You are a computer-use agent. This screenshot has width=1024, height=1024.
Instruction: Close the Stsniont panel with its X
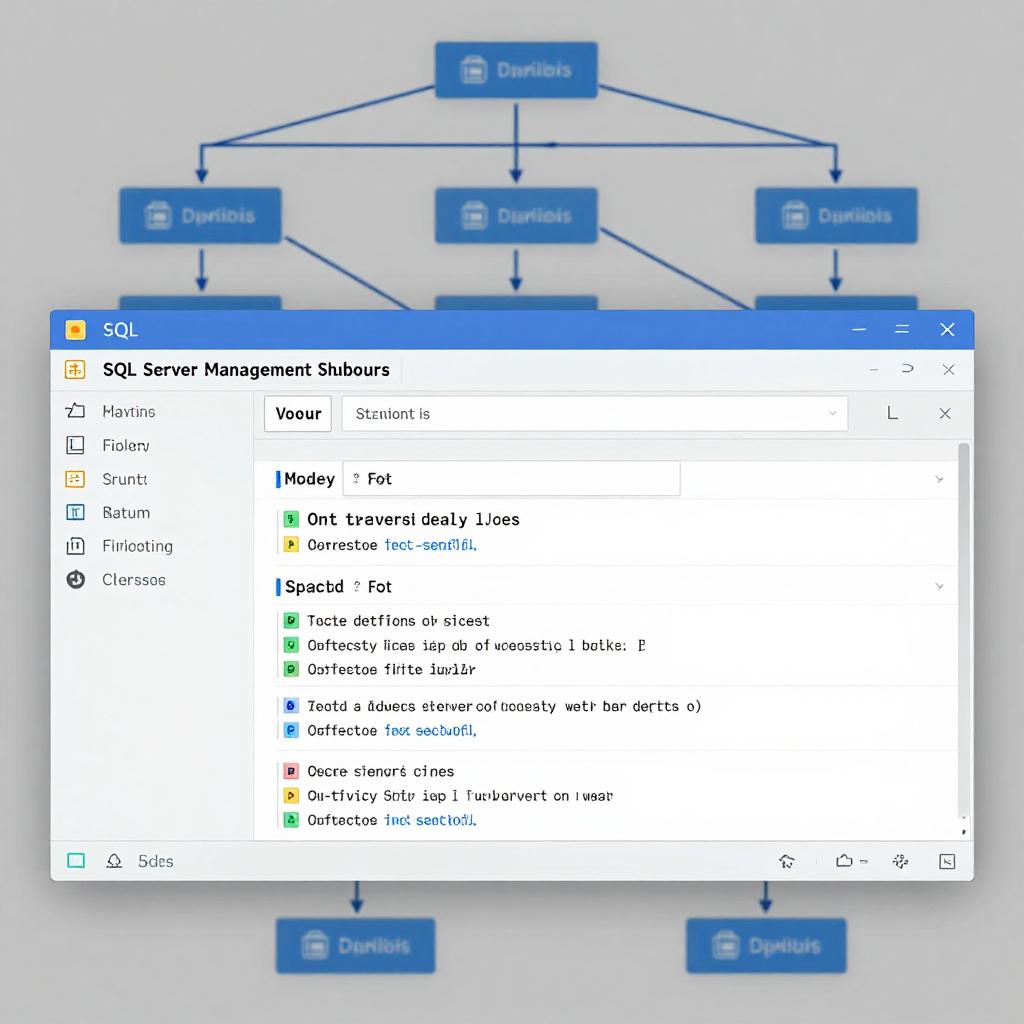pyautogui.click(x=945, y=413)
